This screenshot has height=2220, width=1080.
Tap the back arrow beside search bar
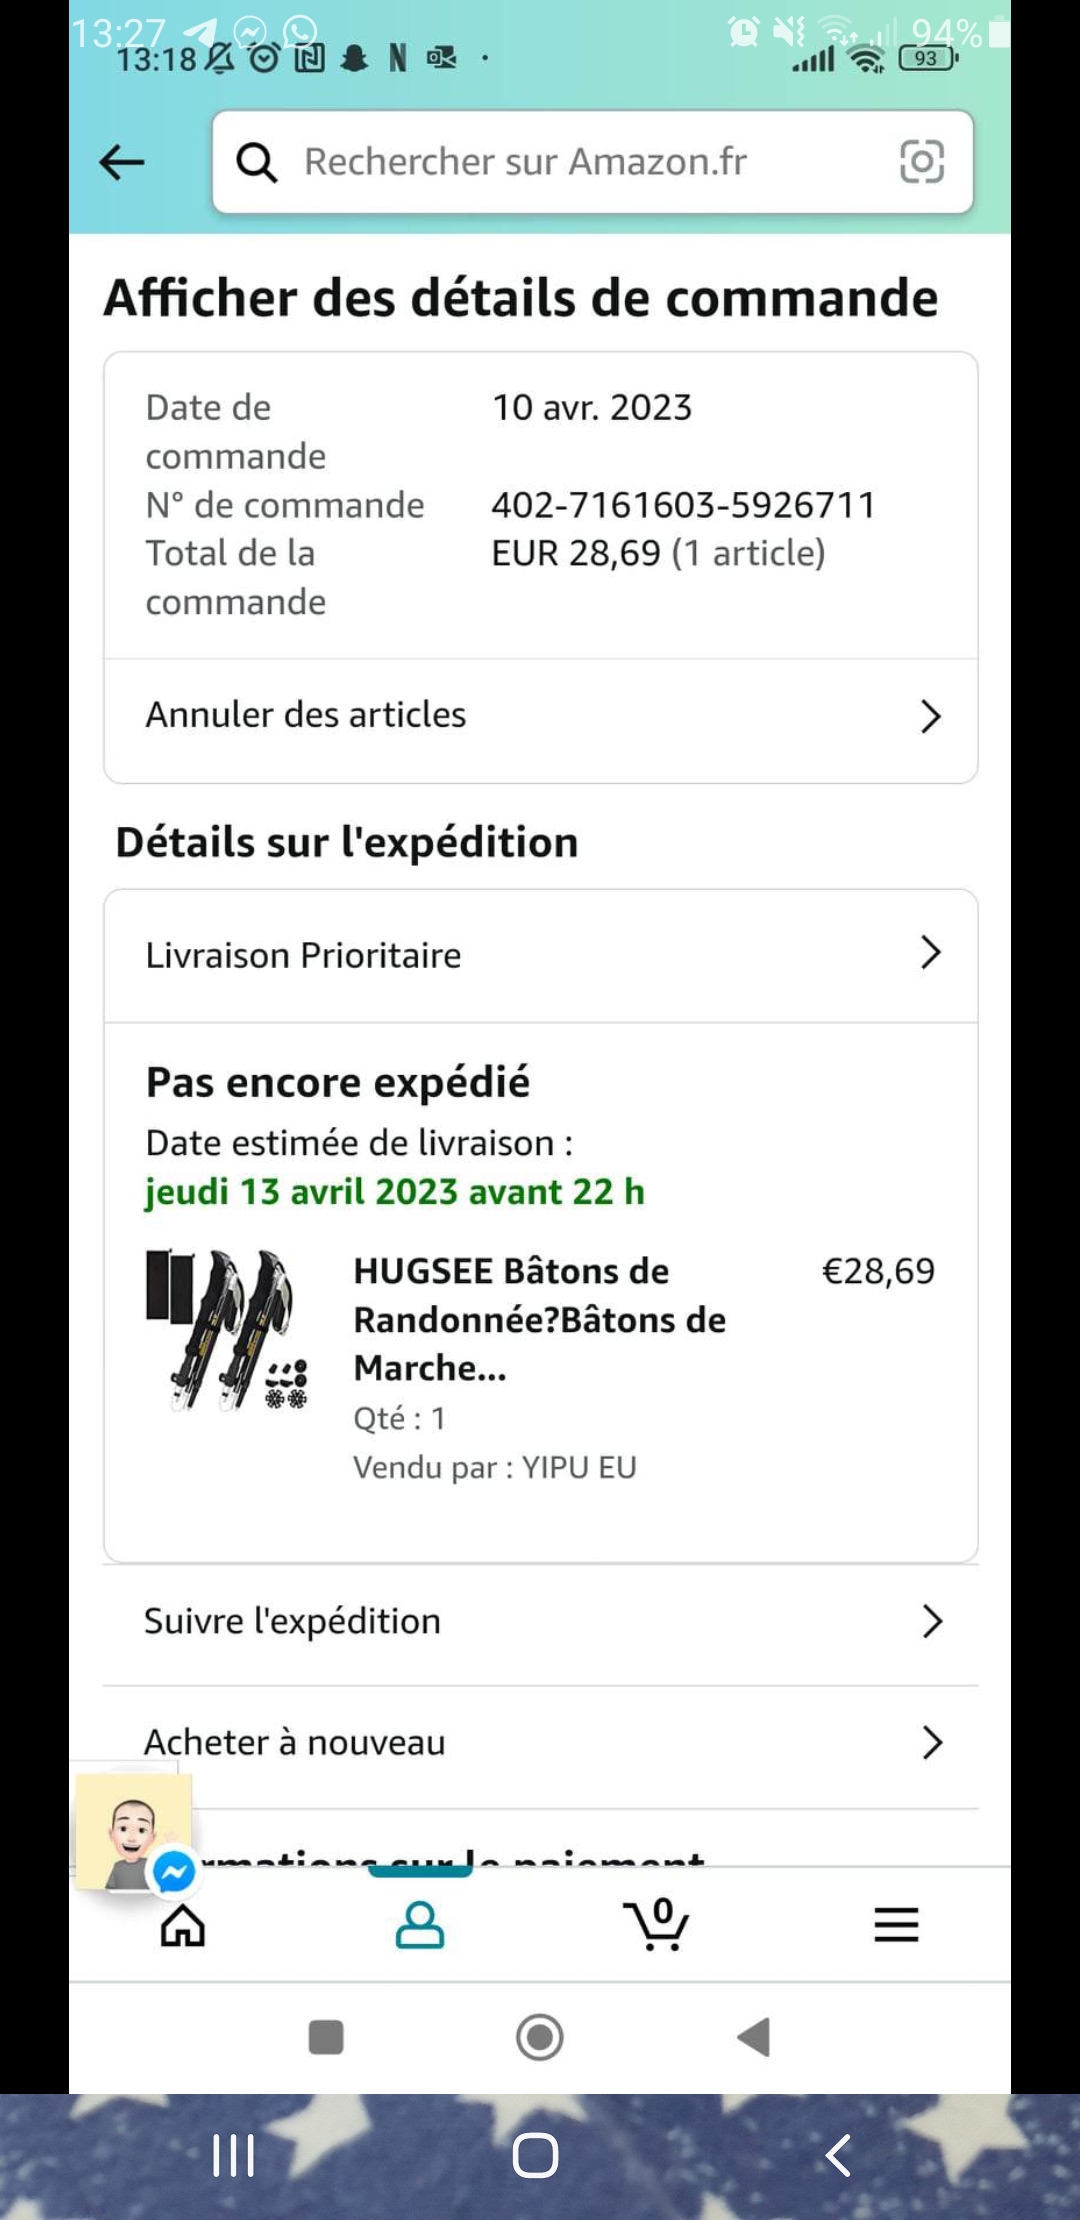[122, 162]
